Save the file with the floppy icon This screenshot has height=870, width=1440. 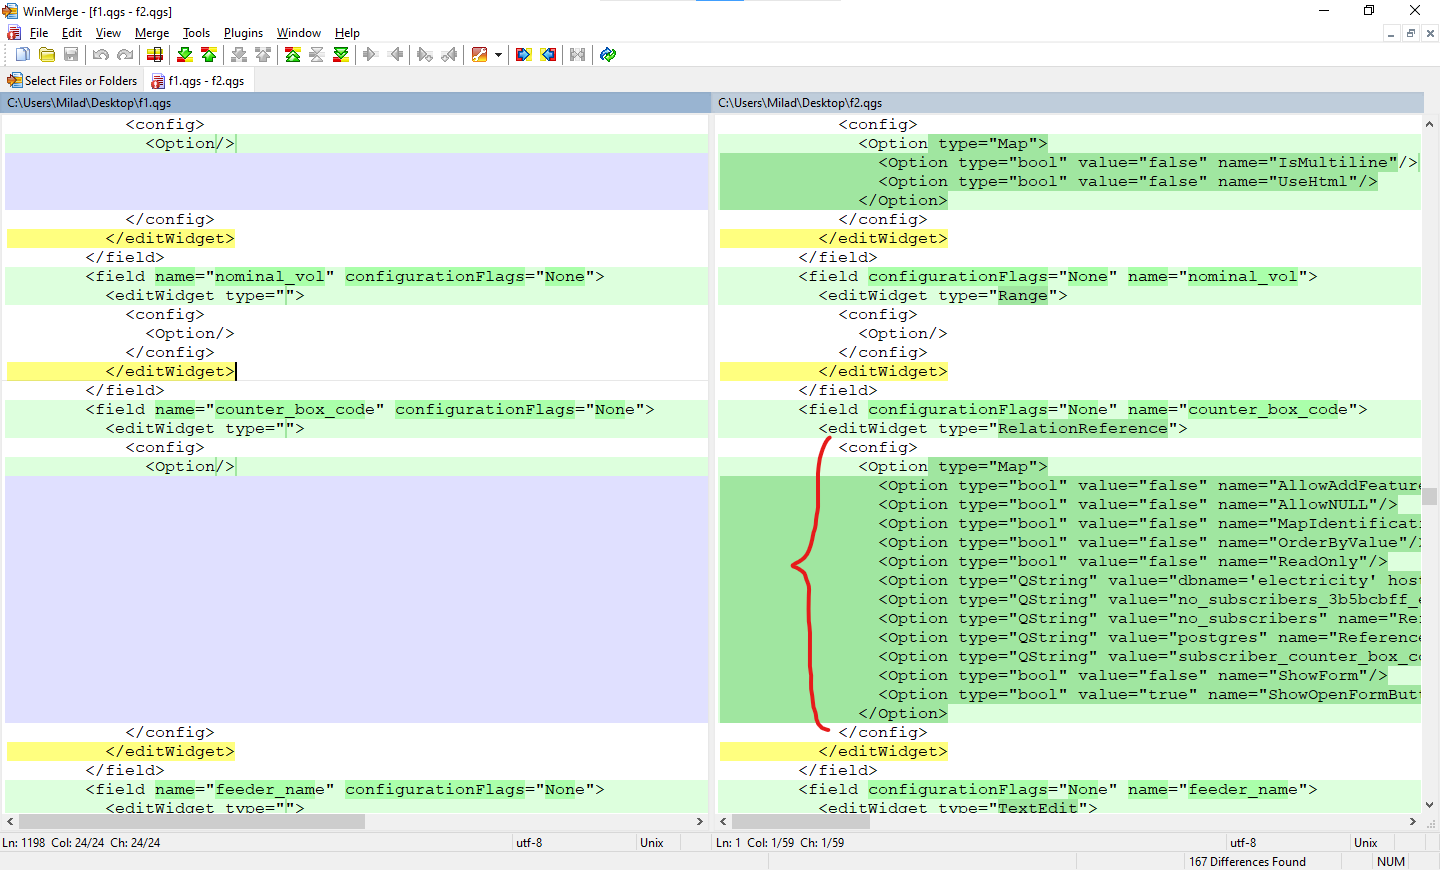71,54
